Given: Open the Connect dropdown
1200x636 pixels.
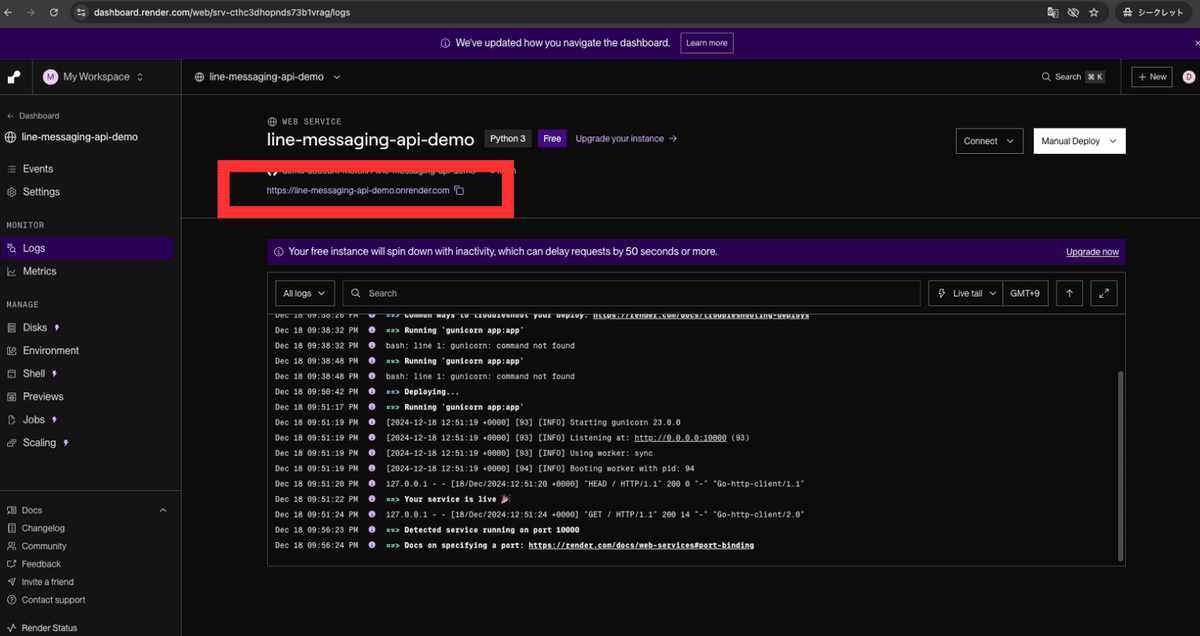Looking at the screenshot, I should coord(990,141).
